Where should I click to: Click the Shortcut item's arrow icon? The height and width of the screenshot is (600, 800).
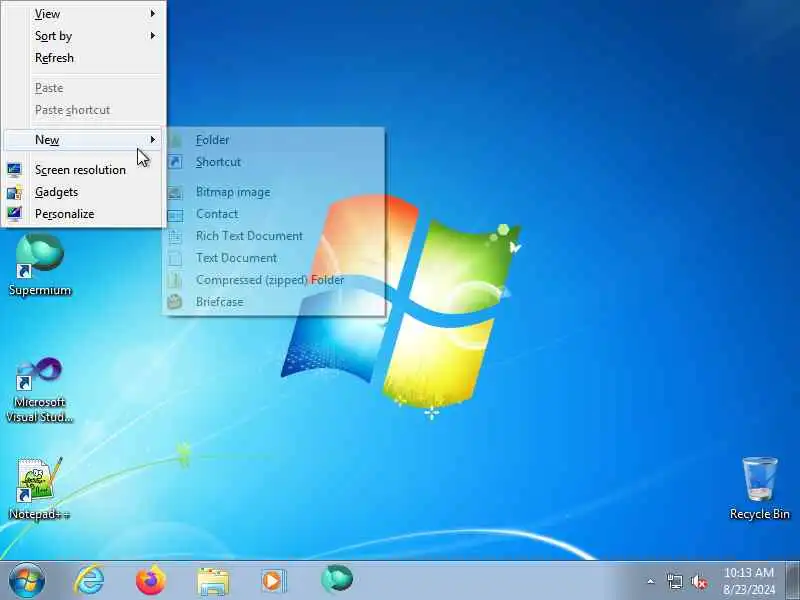pos(175,162)
